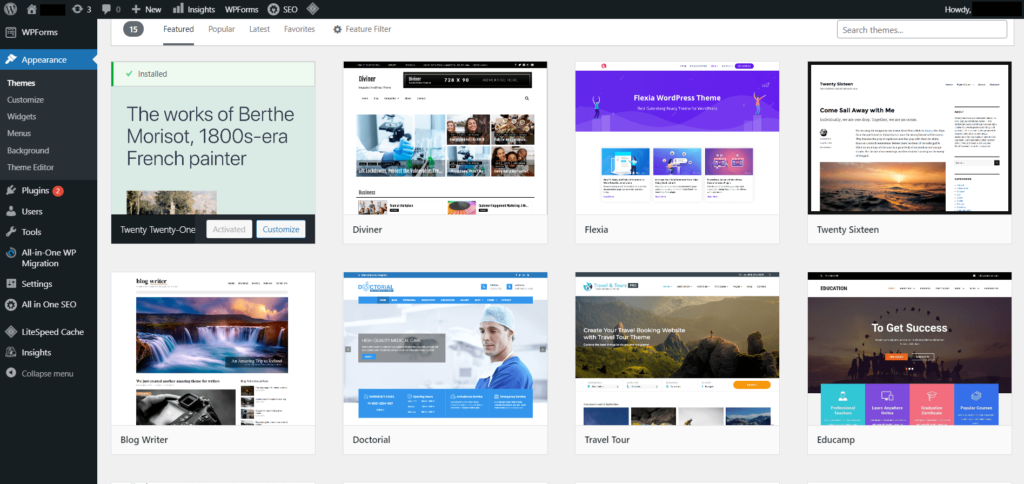
Task: Click the Educamp theme name
Action: (836, 440)
